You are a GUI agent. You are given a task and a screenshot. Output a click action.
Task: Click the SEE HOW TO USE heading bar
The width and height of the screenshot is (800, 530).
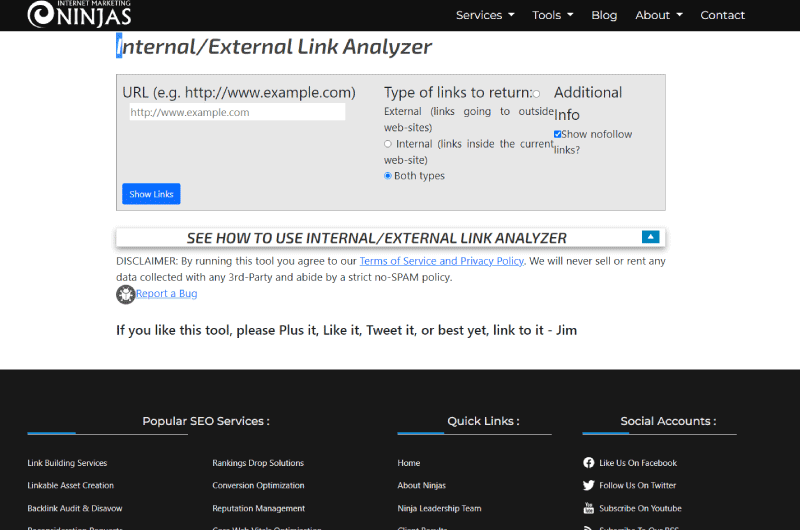click(391, 238)
